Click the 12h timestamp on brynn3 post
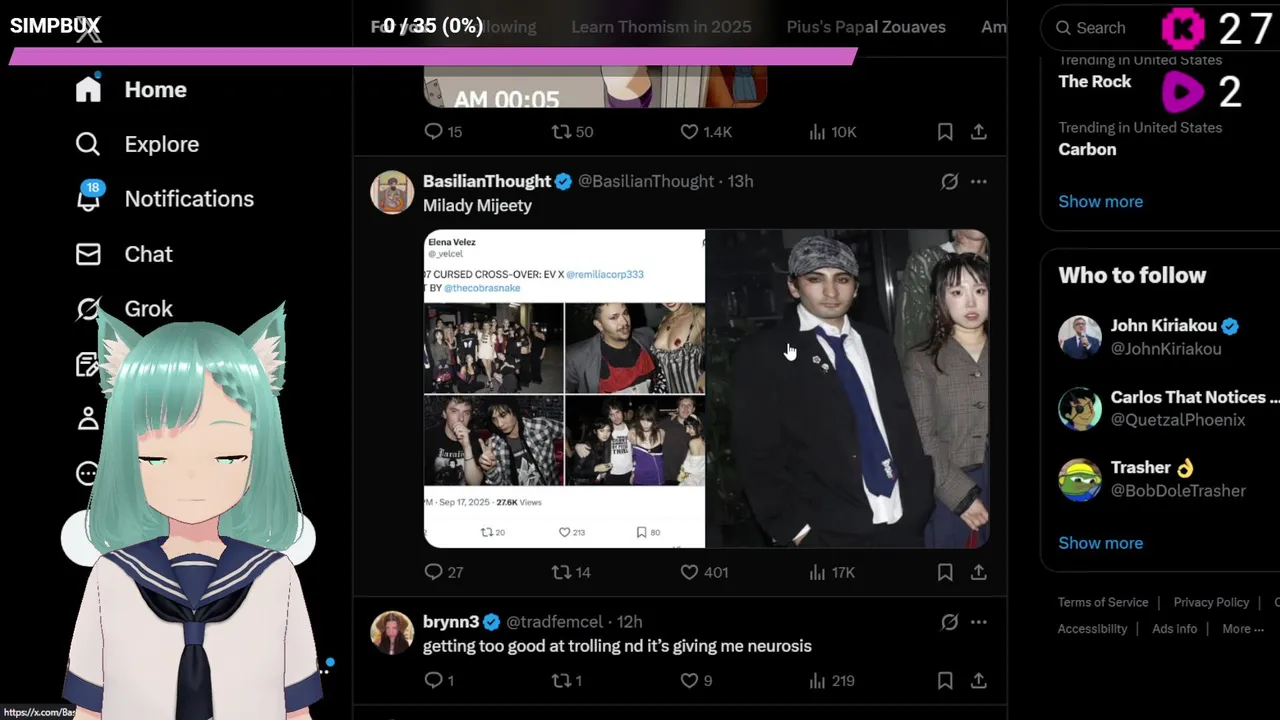The width and height of the screenshot is (1280, 720). point(629,622)
